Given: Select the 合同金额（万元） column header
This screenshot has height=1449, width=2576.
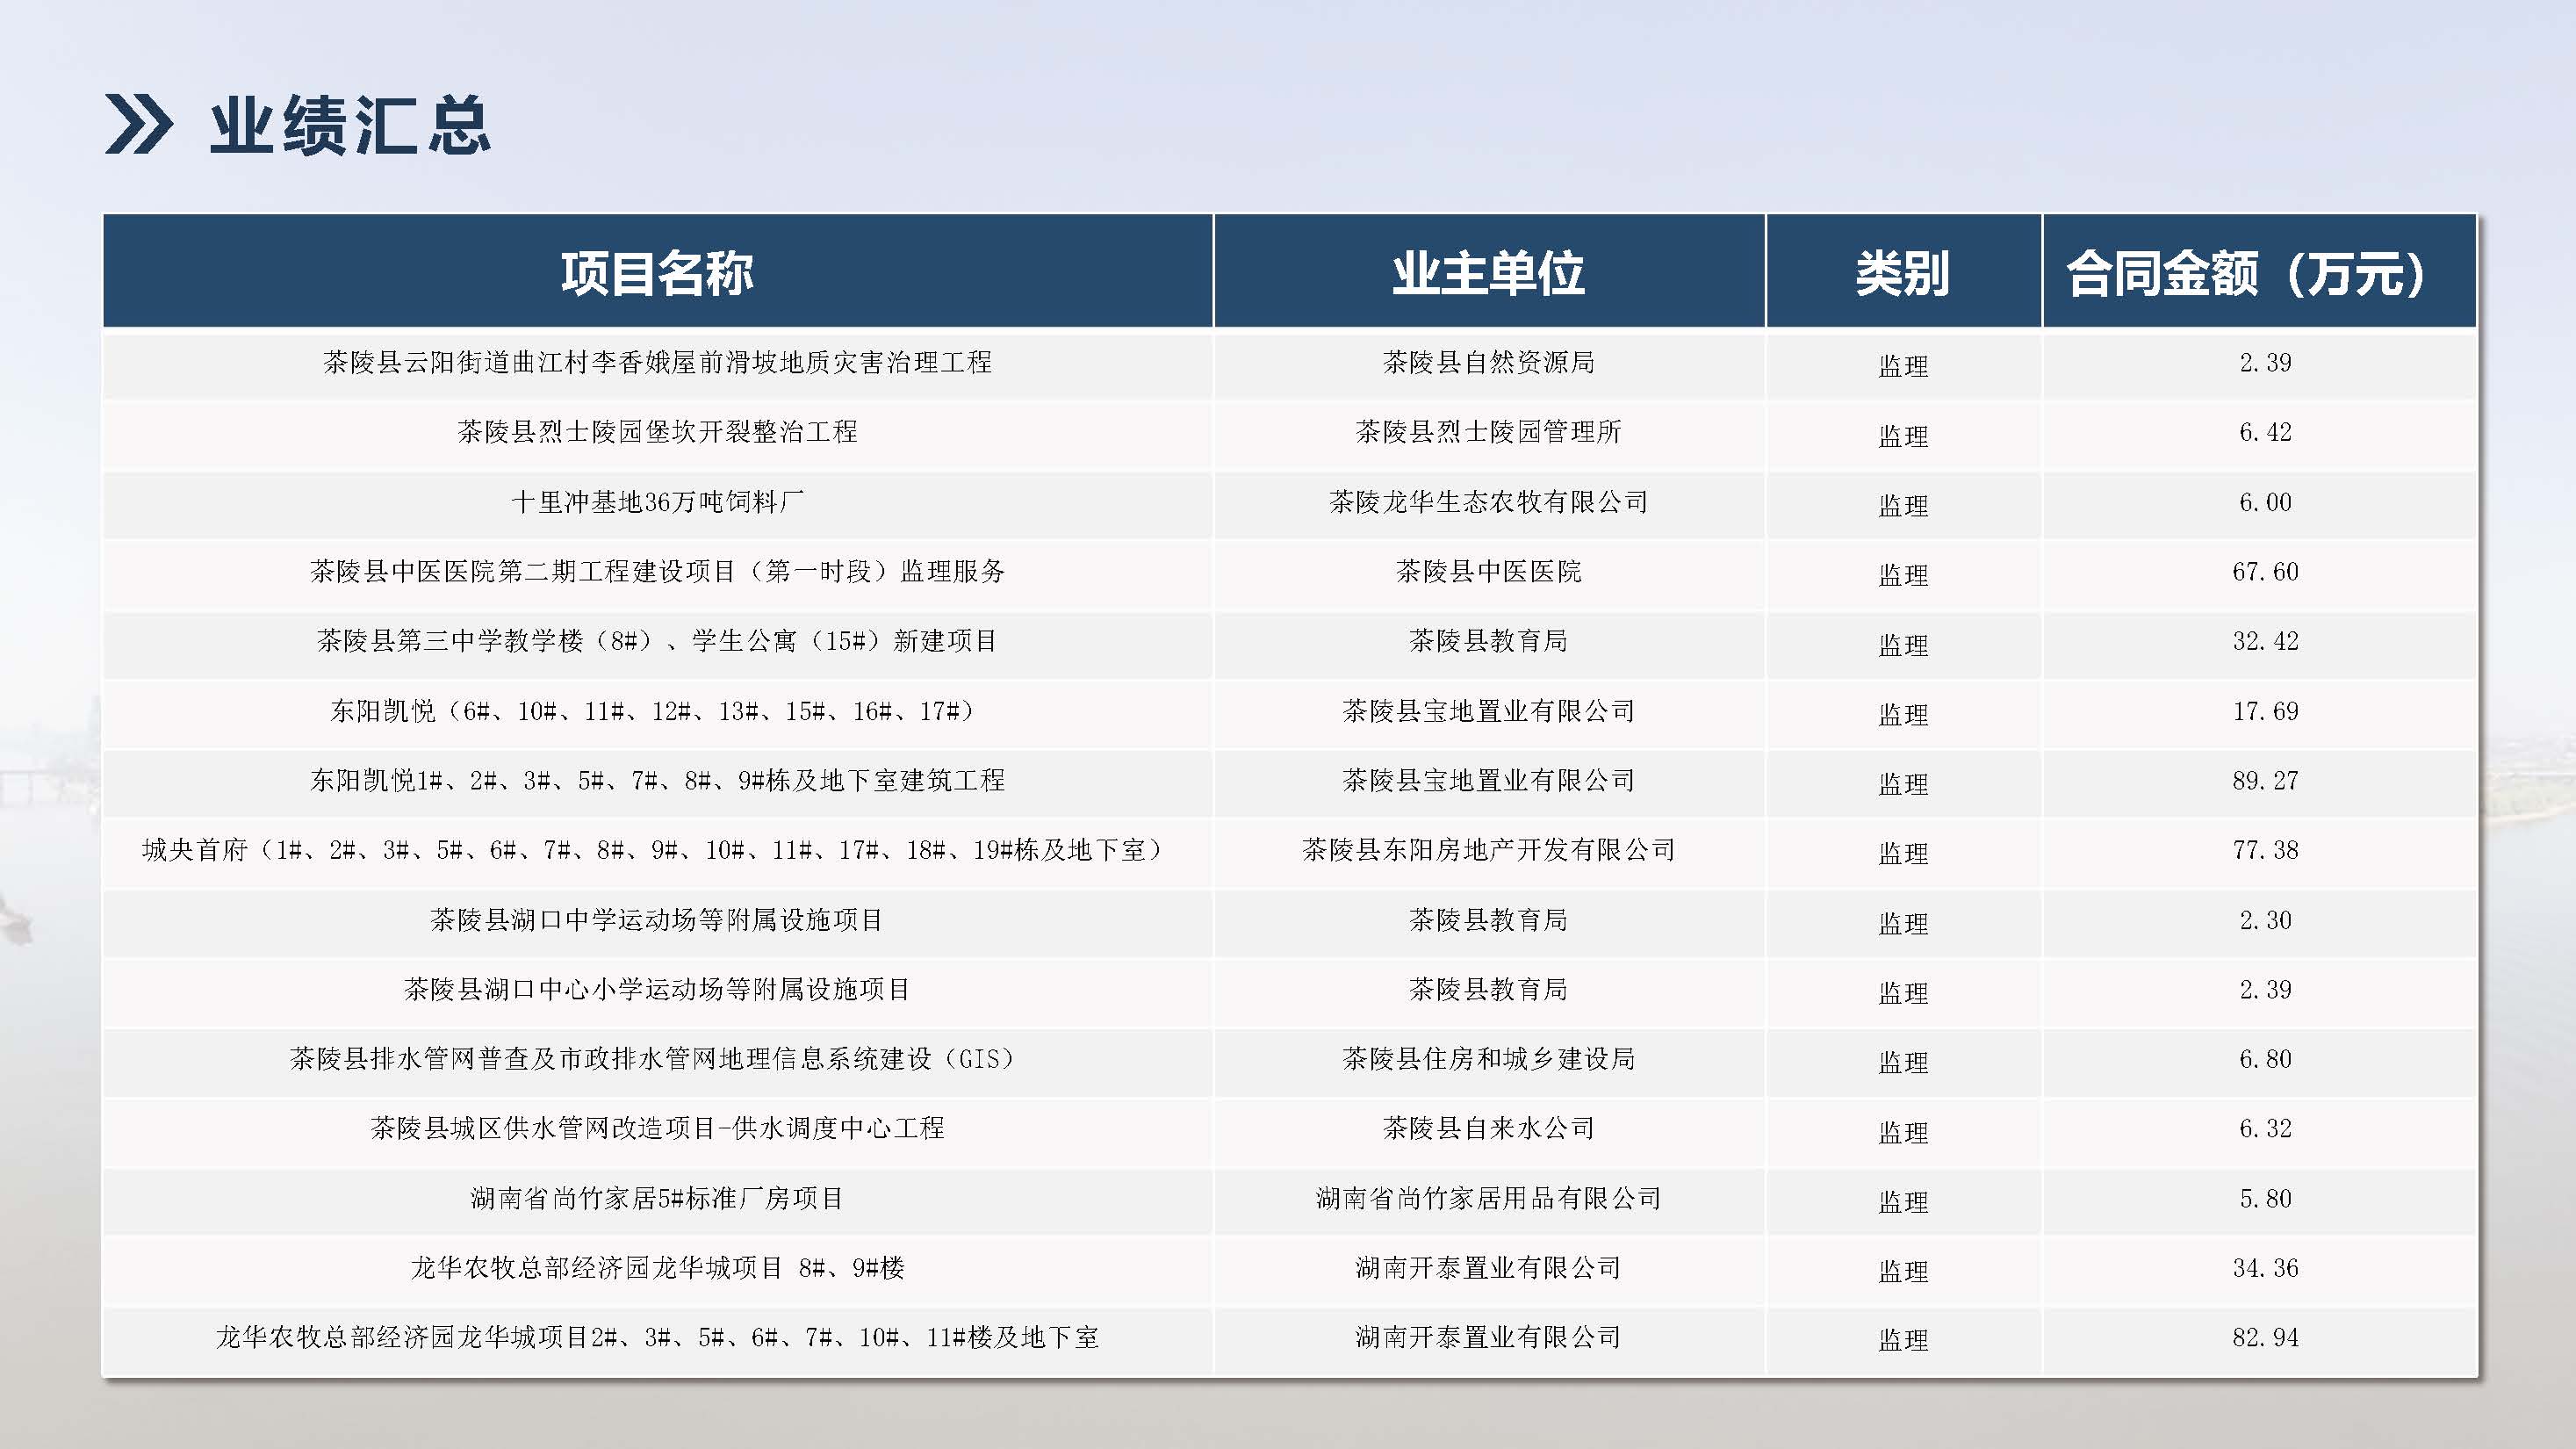Looking at the screenshot, I should click(x=2259, y=272).
